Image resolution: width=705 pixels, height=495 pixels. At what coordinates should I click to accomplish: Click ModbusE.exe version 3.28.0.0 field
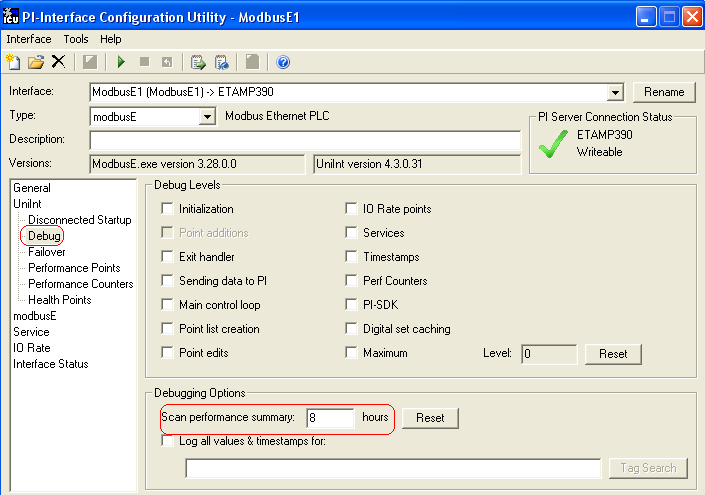197,164
